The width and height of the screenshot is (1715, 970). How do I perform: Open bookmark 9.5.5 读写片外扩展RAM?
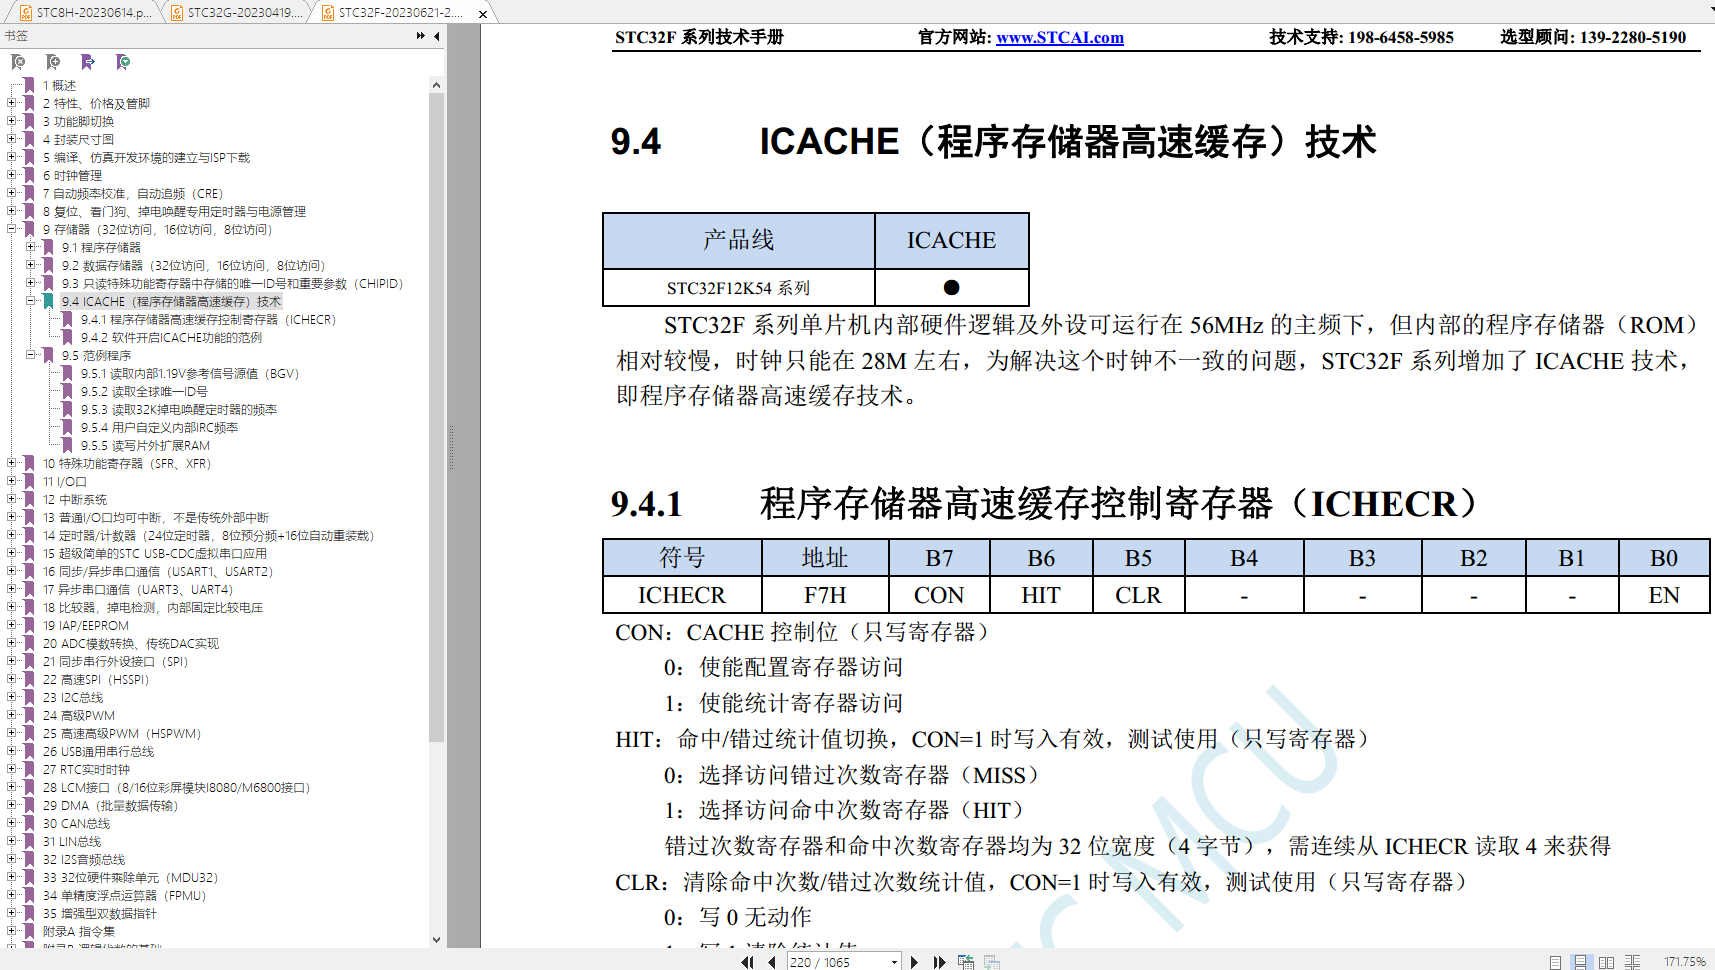[x=145, y=445]
